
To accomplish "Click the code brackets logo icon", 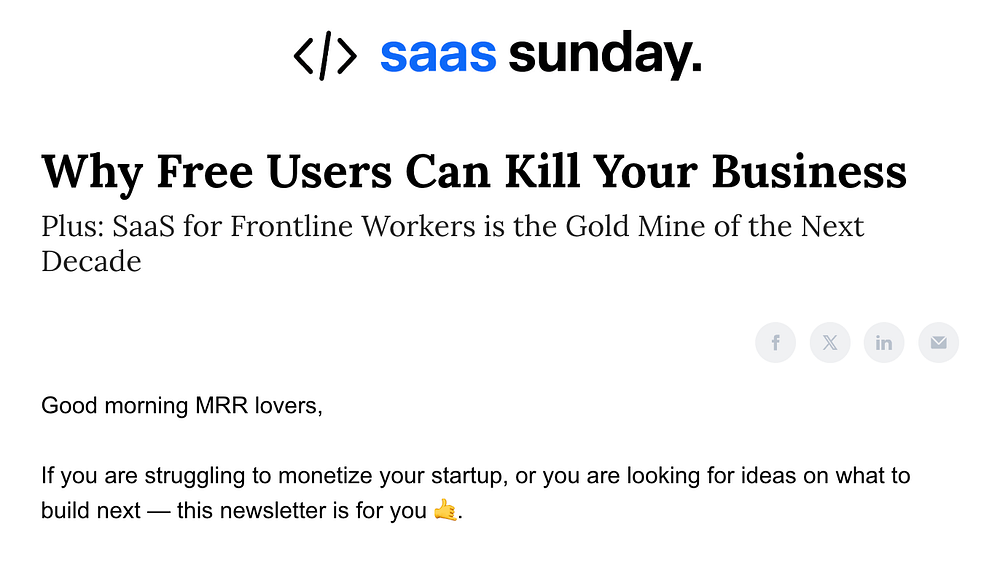I will pos(325,57).
